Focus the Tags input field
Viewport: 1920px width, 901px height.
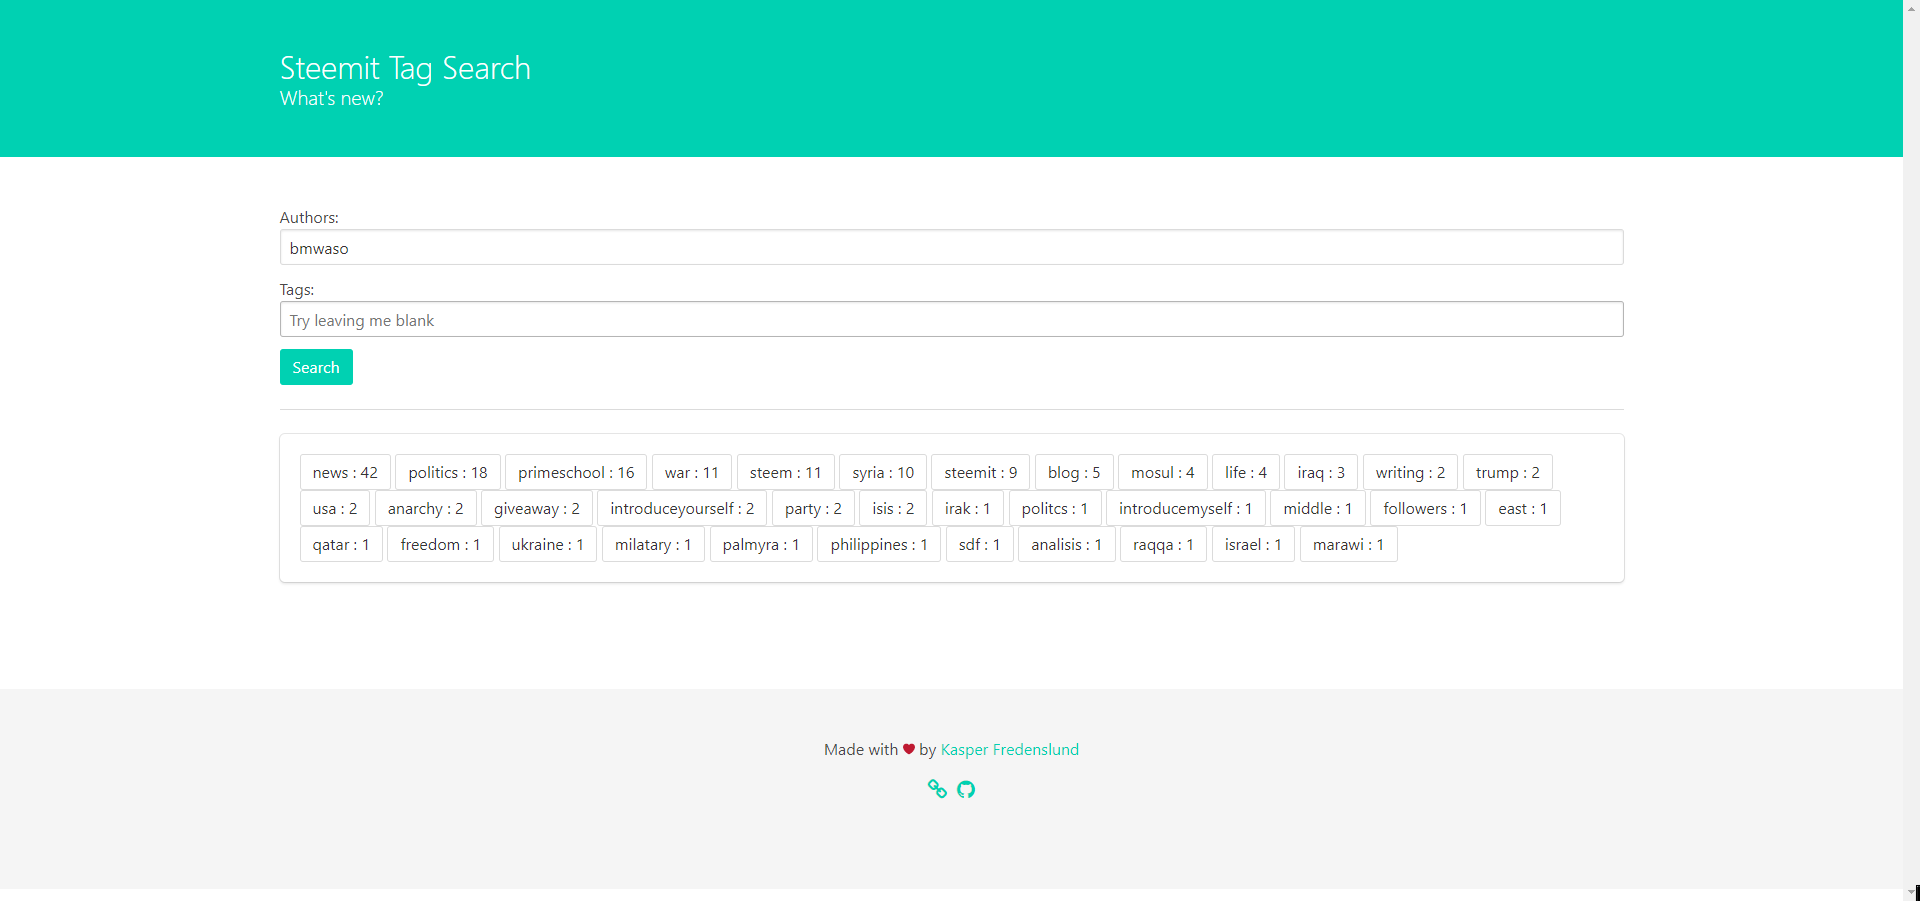(x=951, y=319)
